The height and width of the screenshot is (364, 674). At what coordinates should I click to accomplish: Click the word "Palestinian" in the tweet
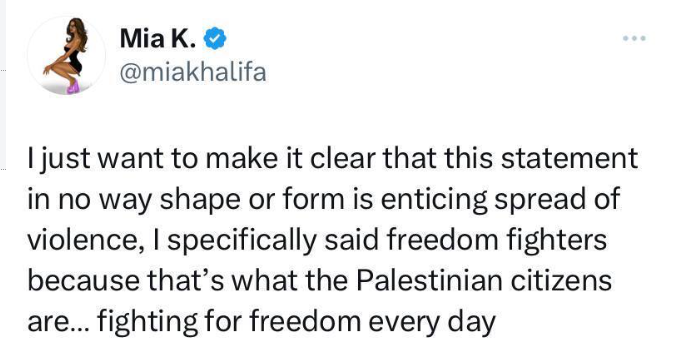pyautogui.click(x=429, y=281)
